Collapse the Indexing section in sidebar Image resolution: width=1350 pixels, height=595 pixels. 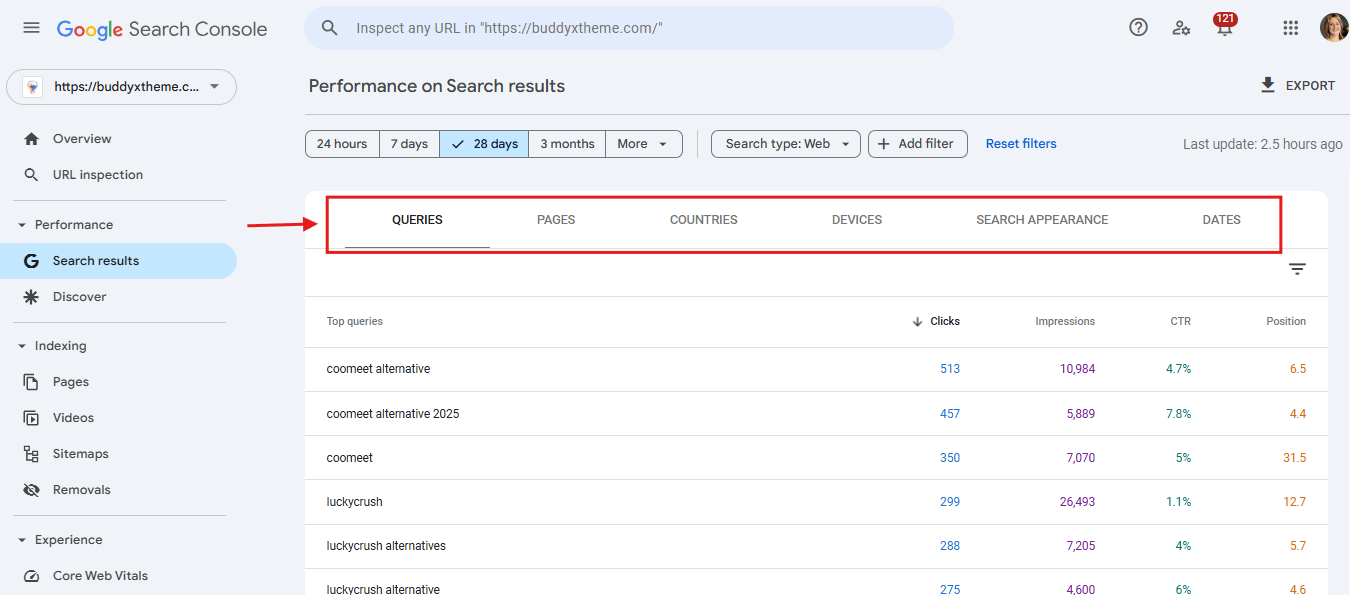(22, 346)
